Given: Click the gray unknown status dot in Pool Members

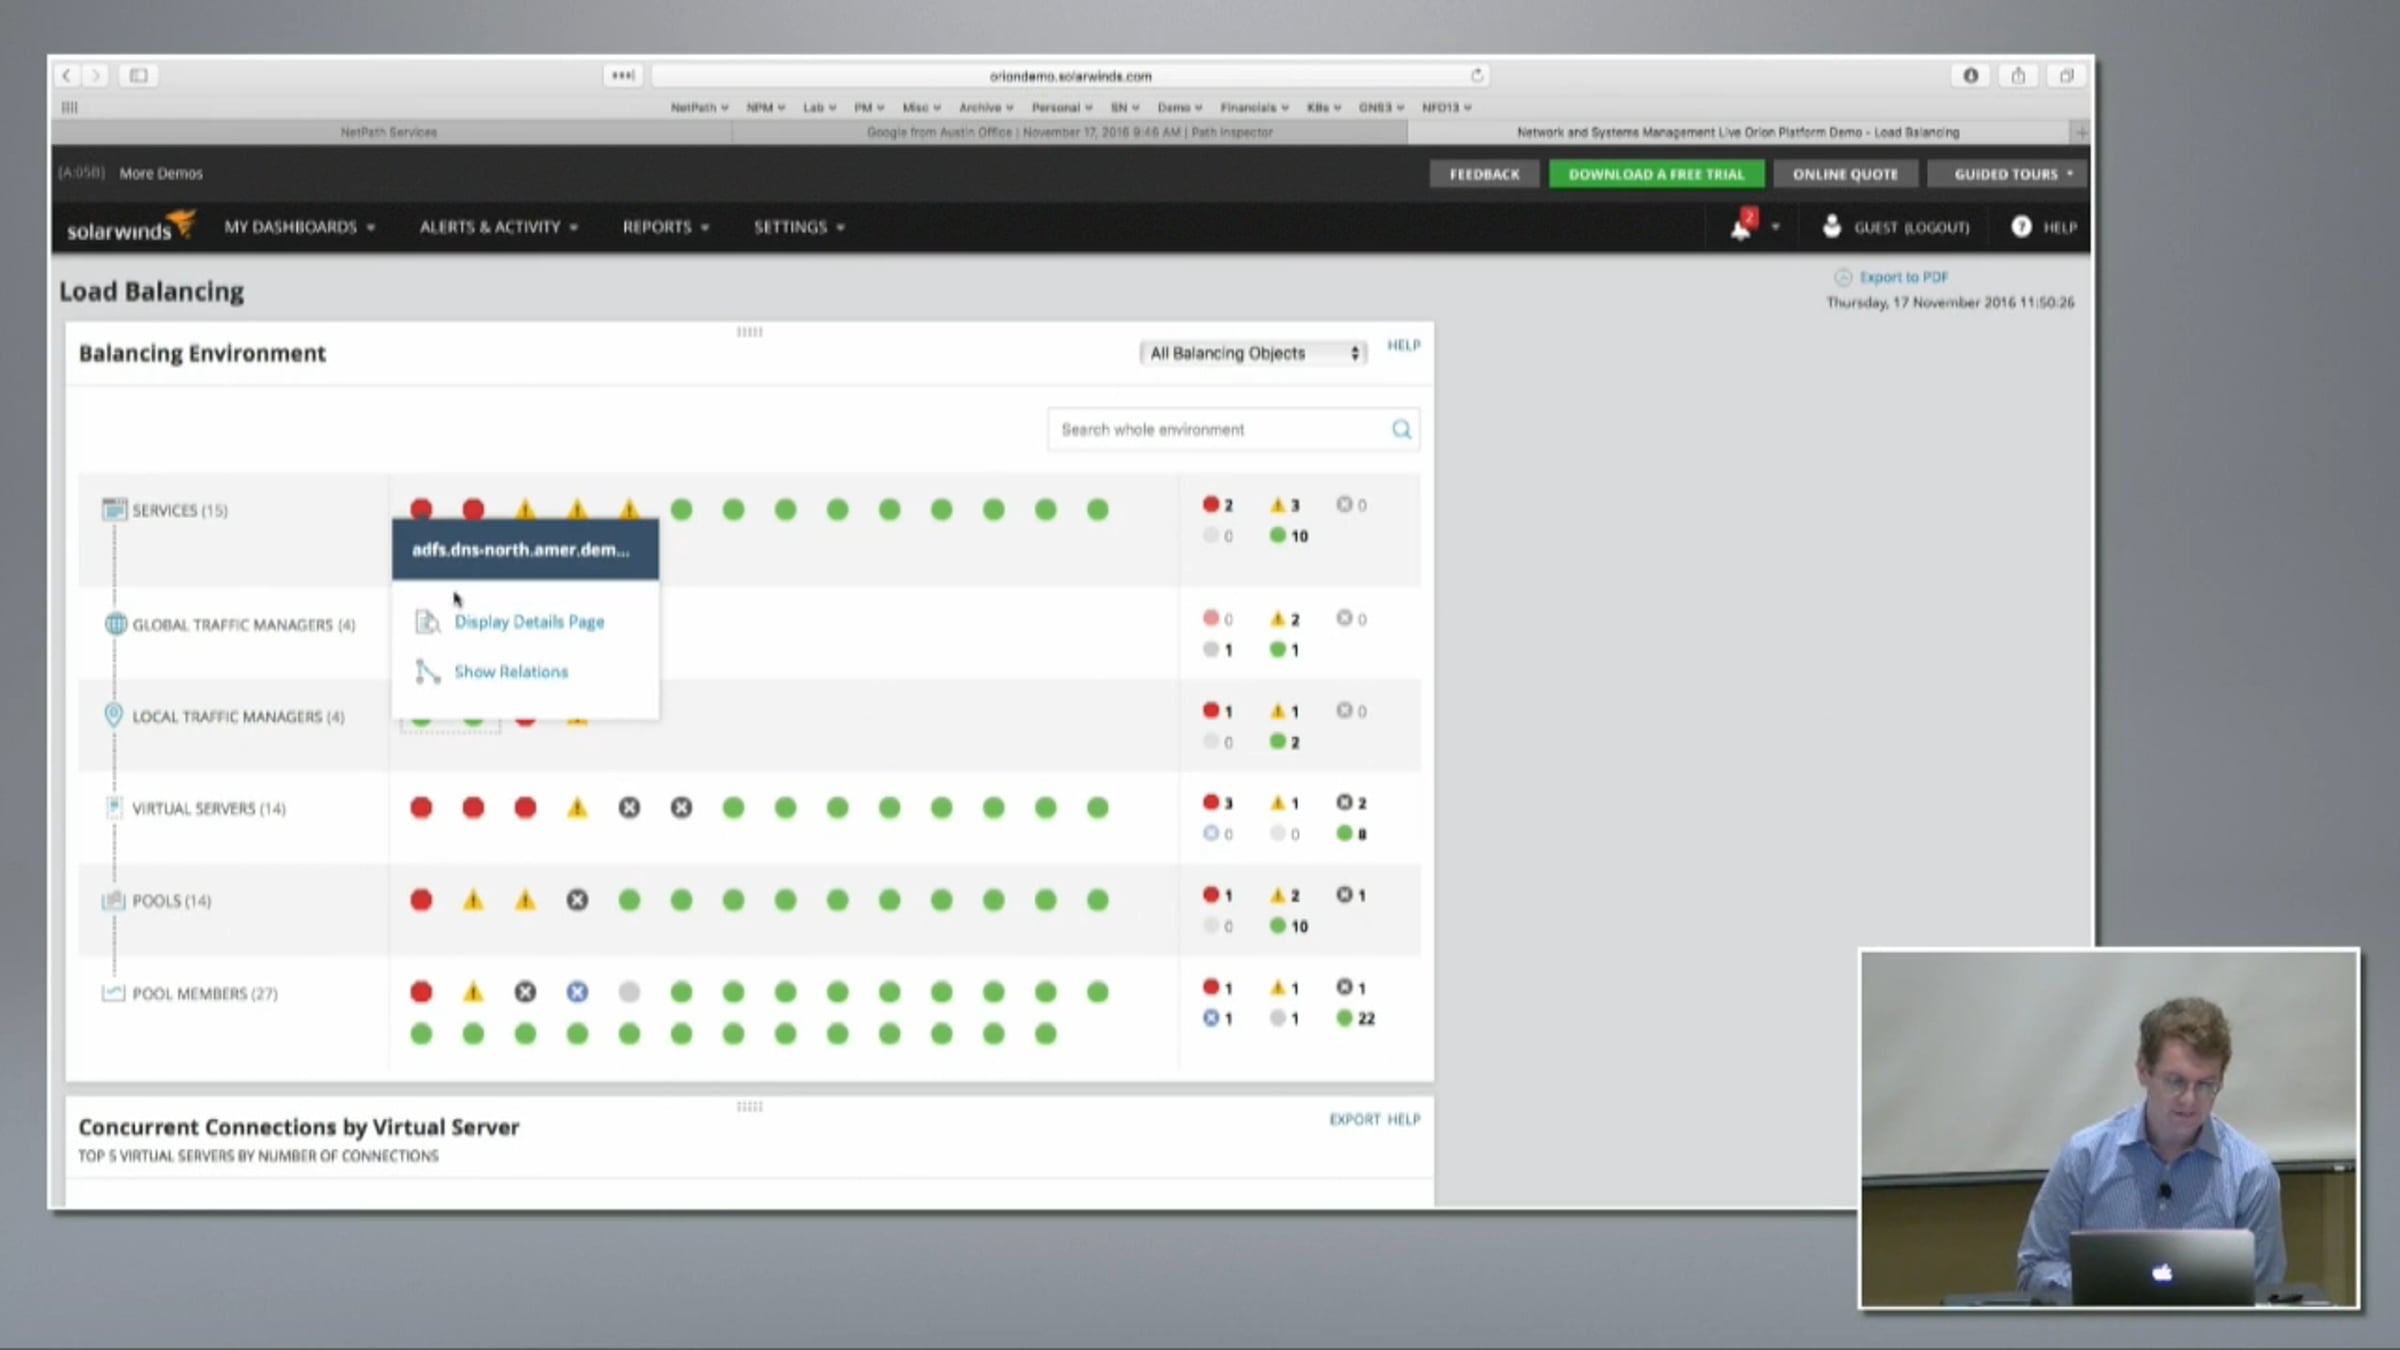Looking at the screenshot, I should click(x=629, y=992).
